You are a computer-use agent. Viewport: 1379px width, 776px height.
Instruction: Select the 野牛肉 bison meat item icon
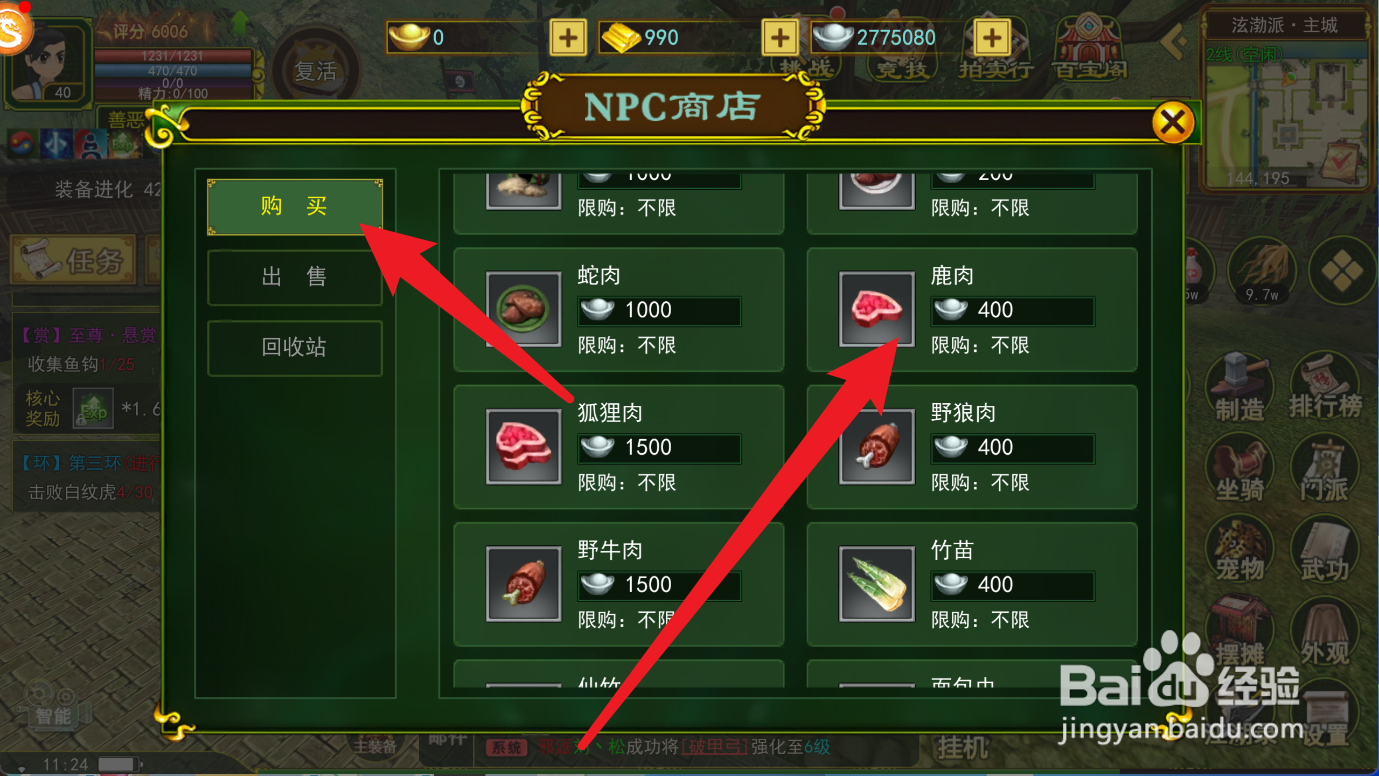[523, 583]
